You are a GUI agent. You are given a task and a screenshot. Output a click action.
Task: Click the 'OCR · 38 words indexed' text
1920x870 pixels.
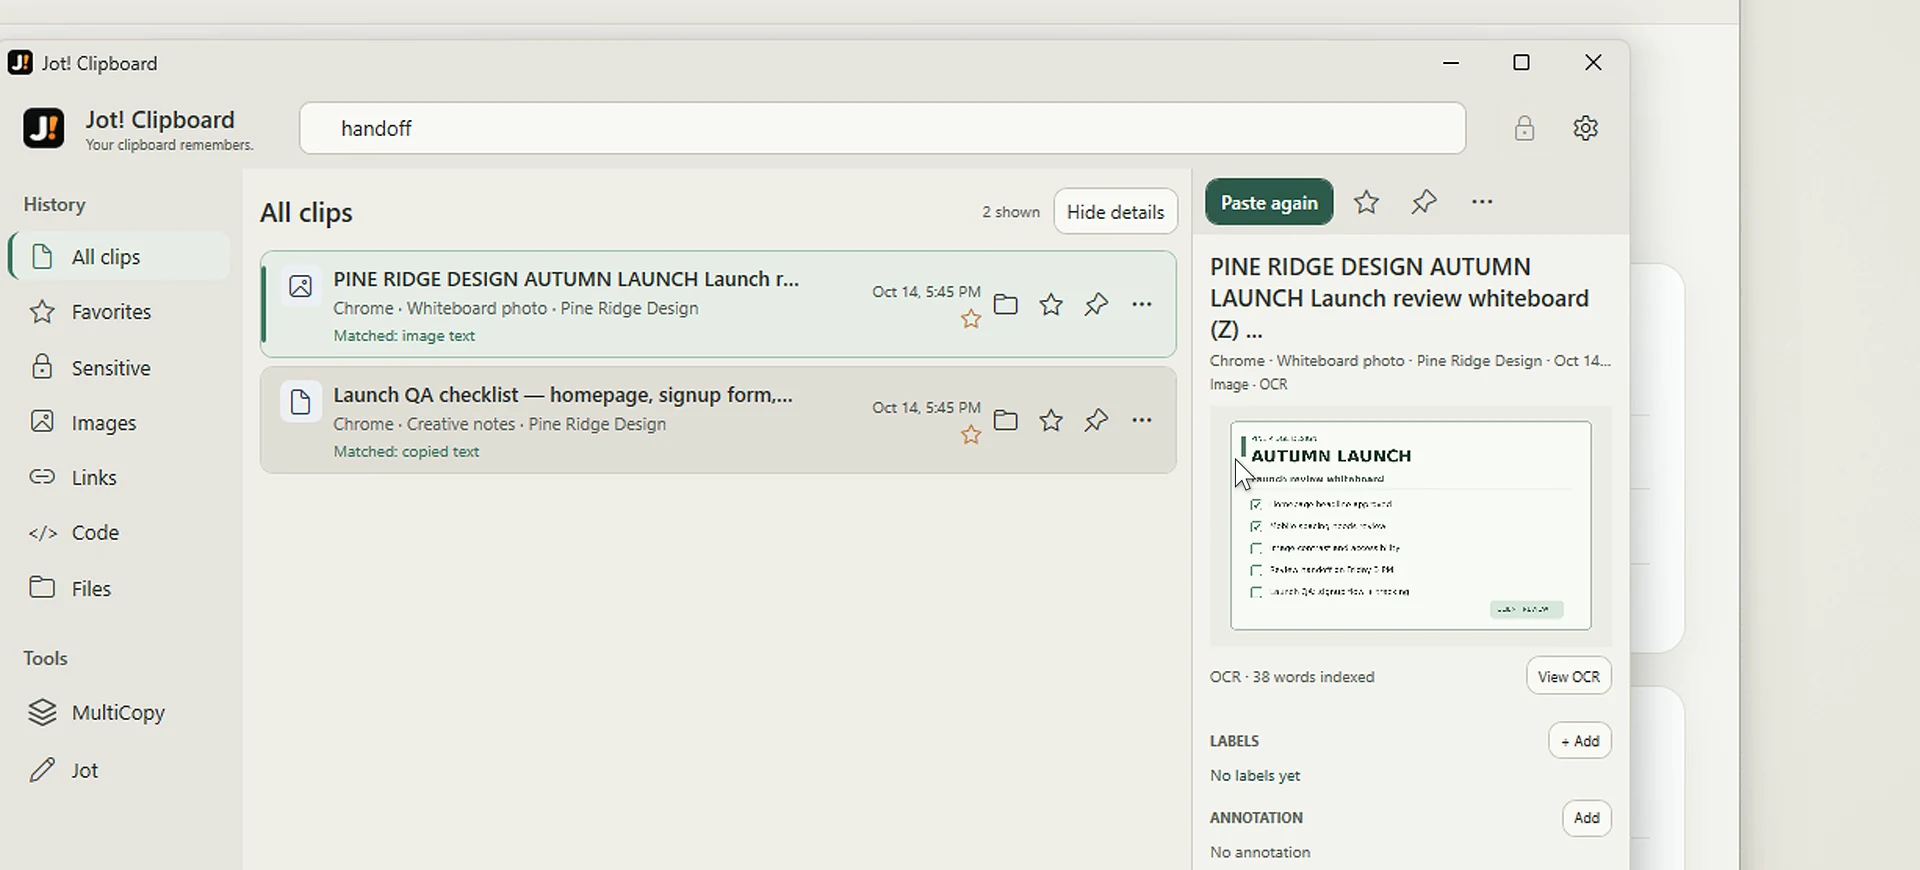tap(1292, 677)
